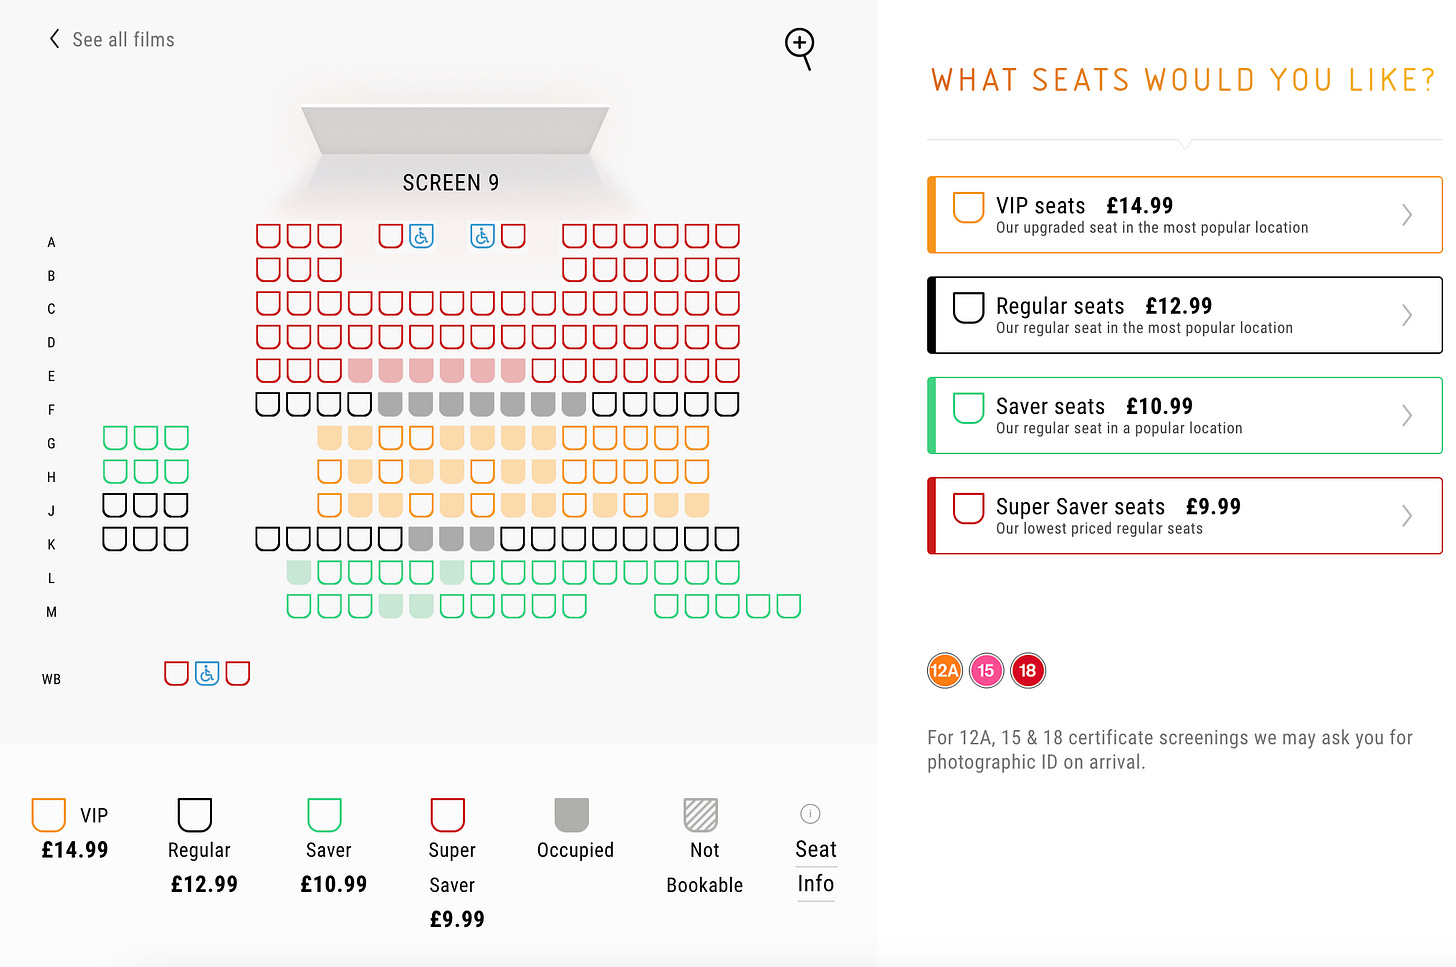Select first Super Saver seat in row A
Screen dimensions: 1456x967
coord(268,236)
